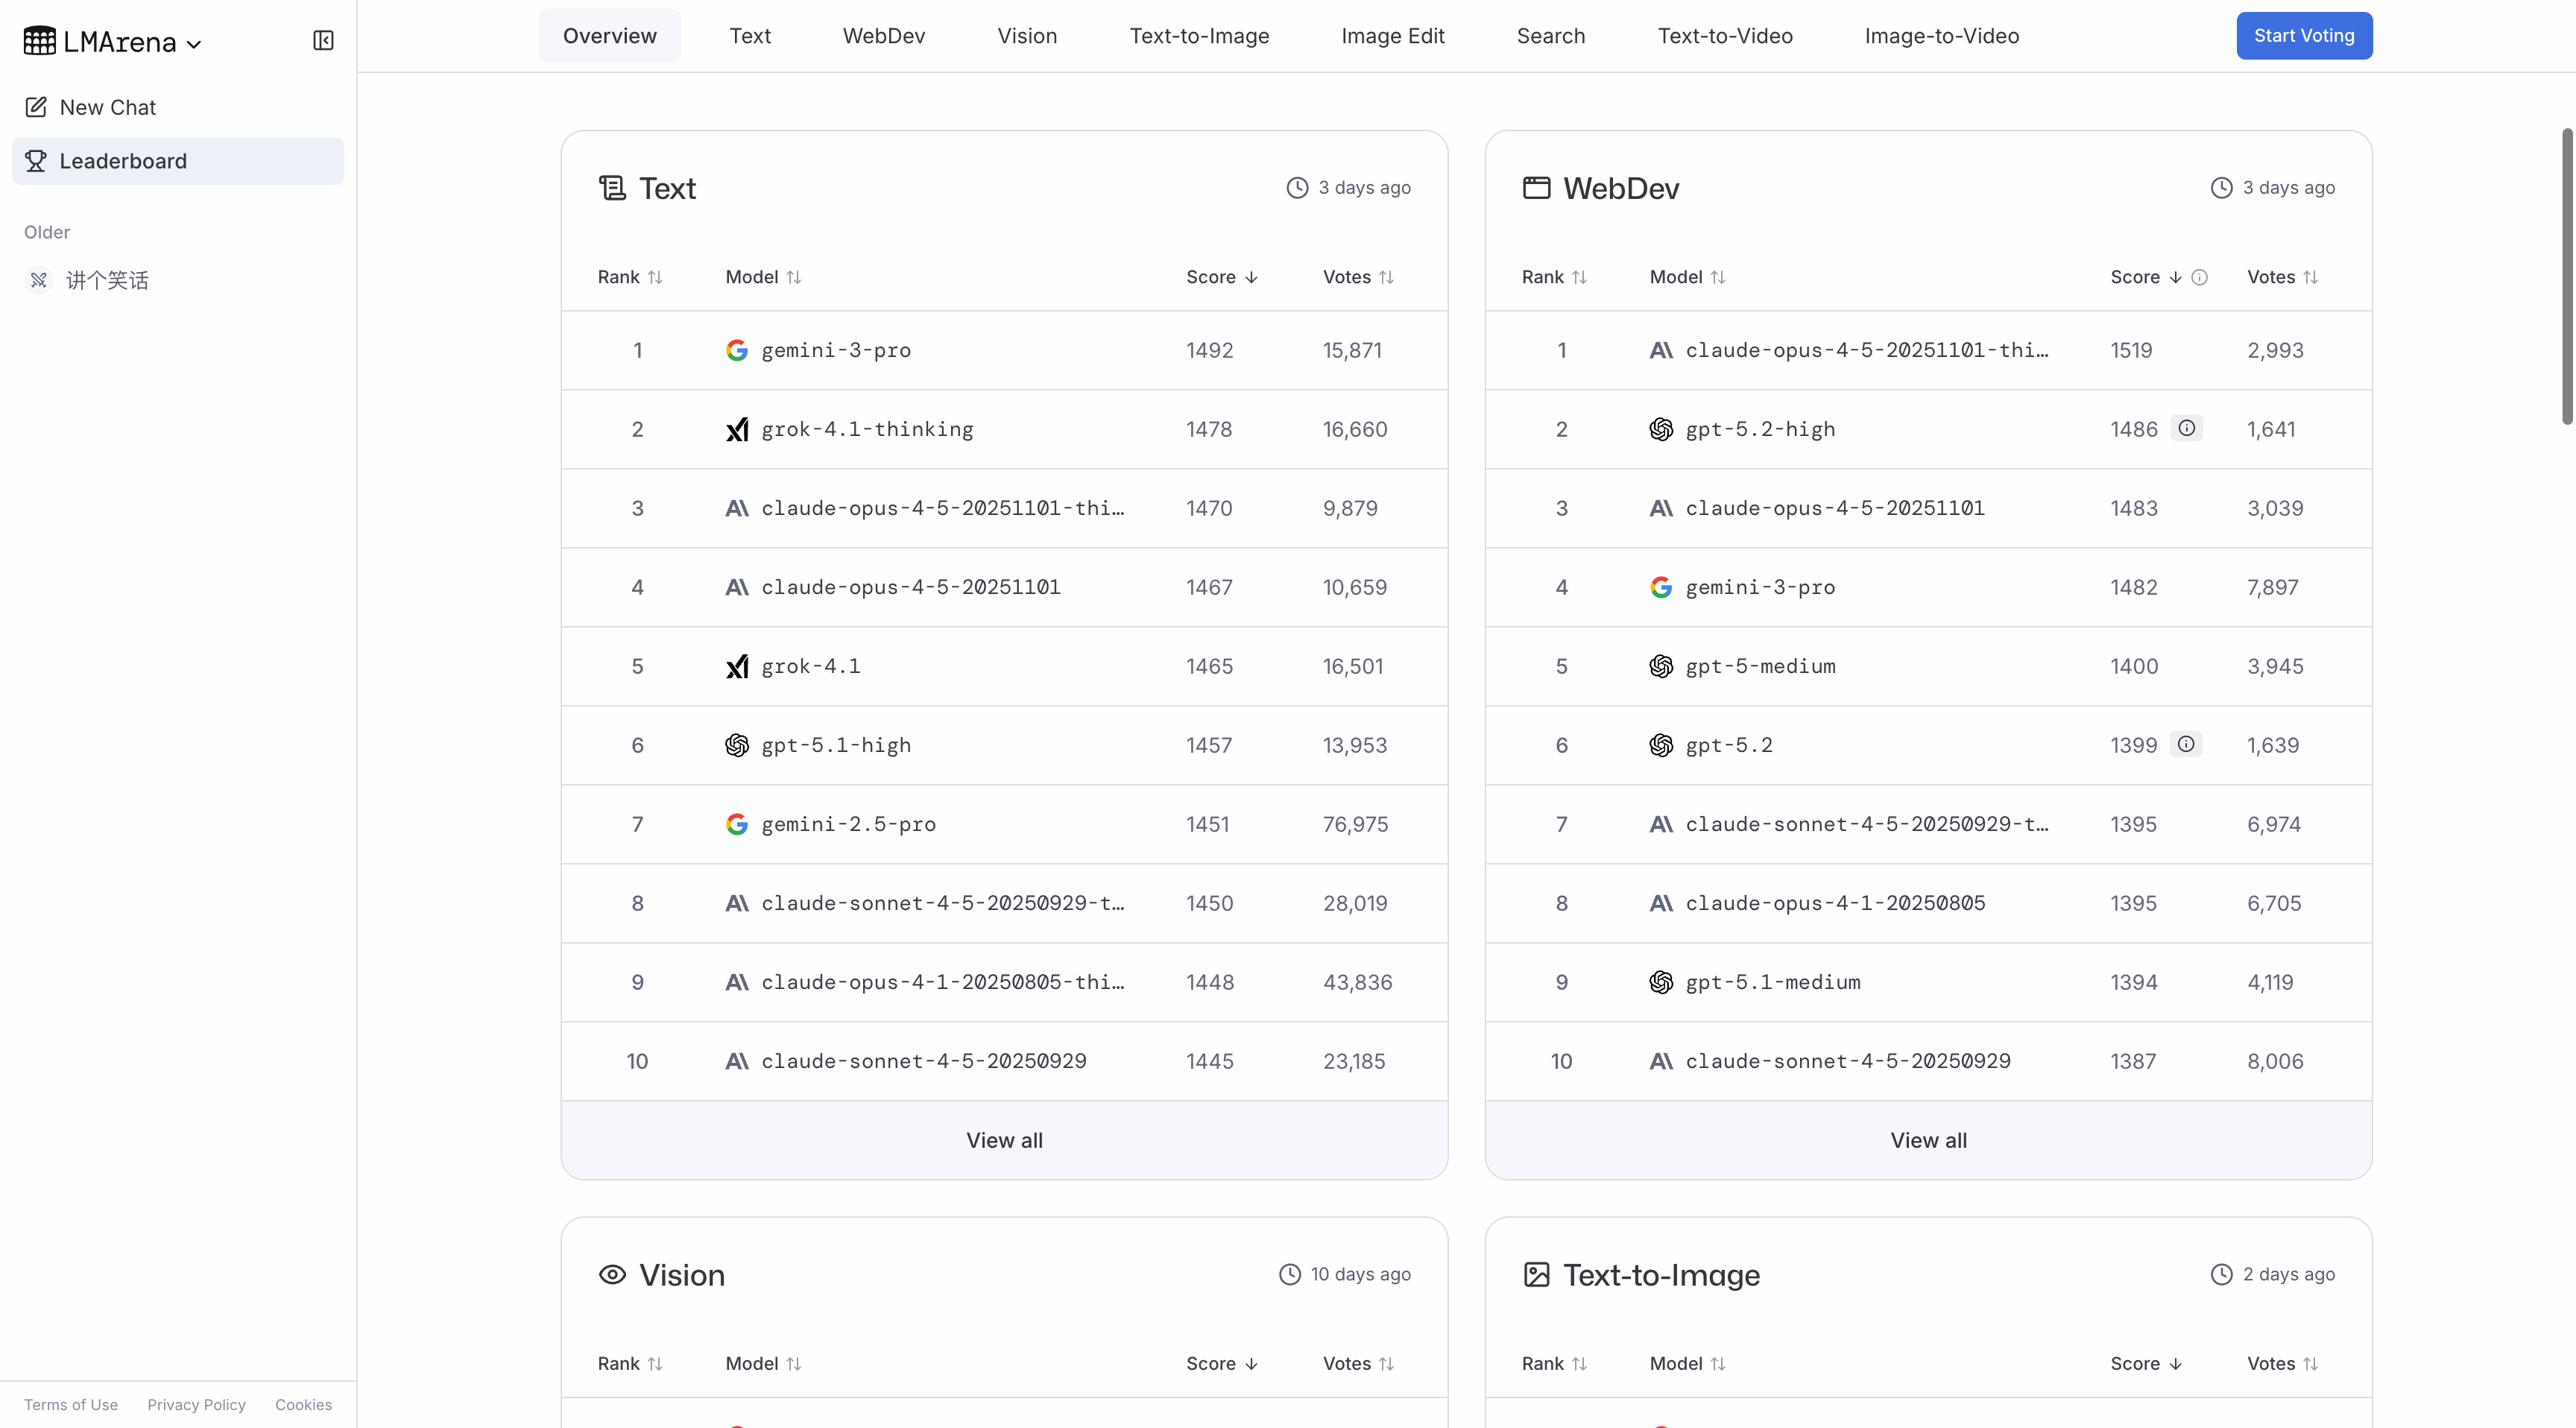This screenshot has height=1428, width=2576.
Task: Open the Privacy Policy link
Action: (x=196, y=1404)
